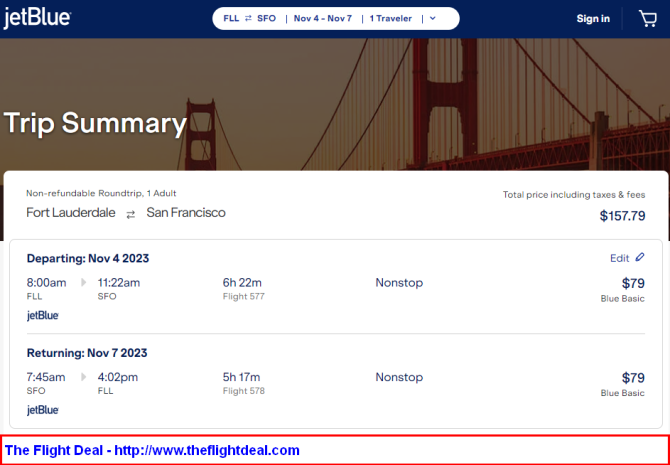
Task: Click return departure time 7:45am
Action: (x=46, y=377)
